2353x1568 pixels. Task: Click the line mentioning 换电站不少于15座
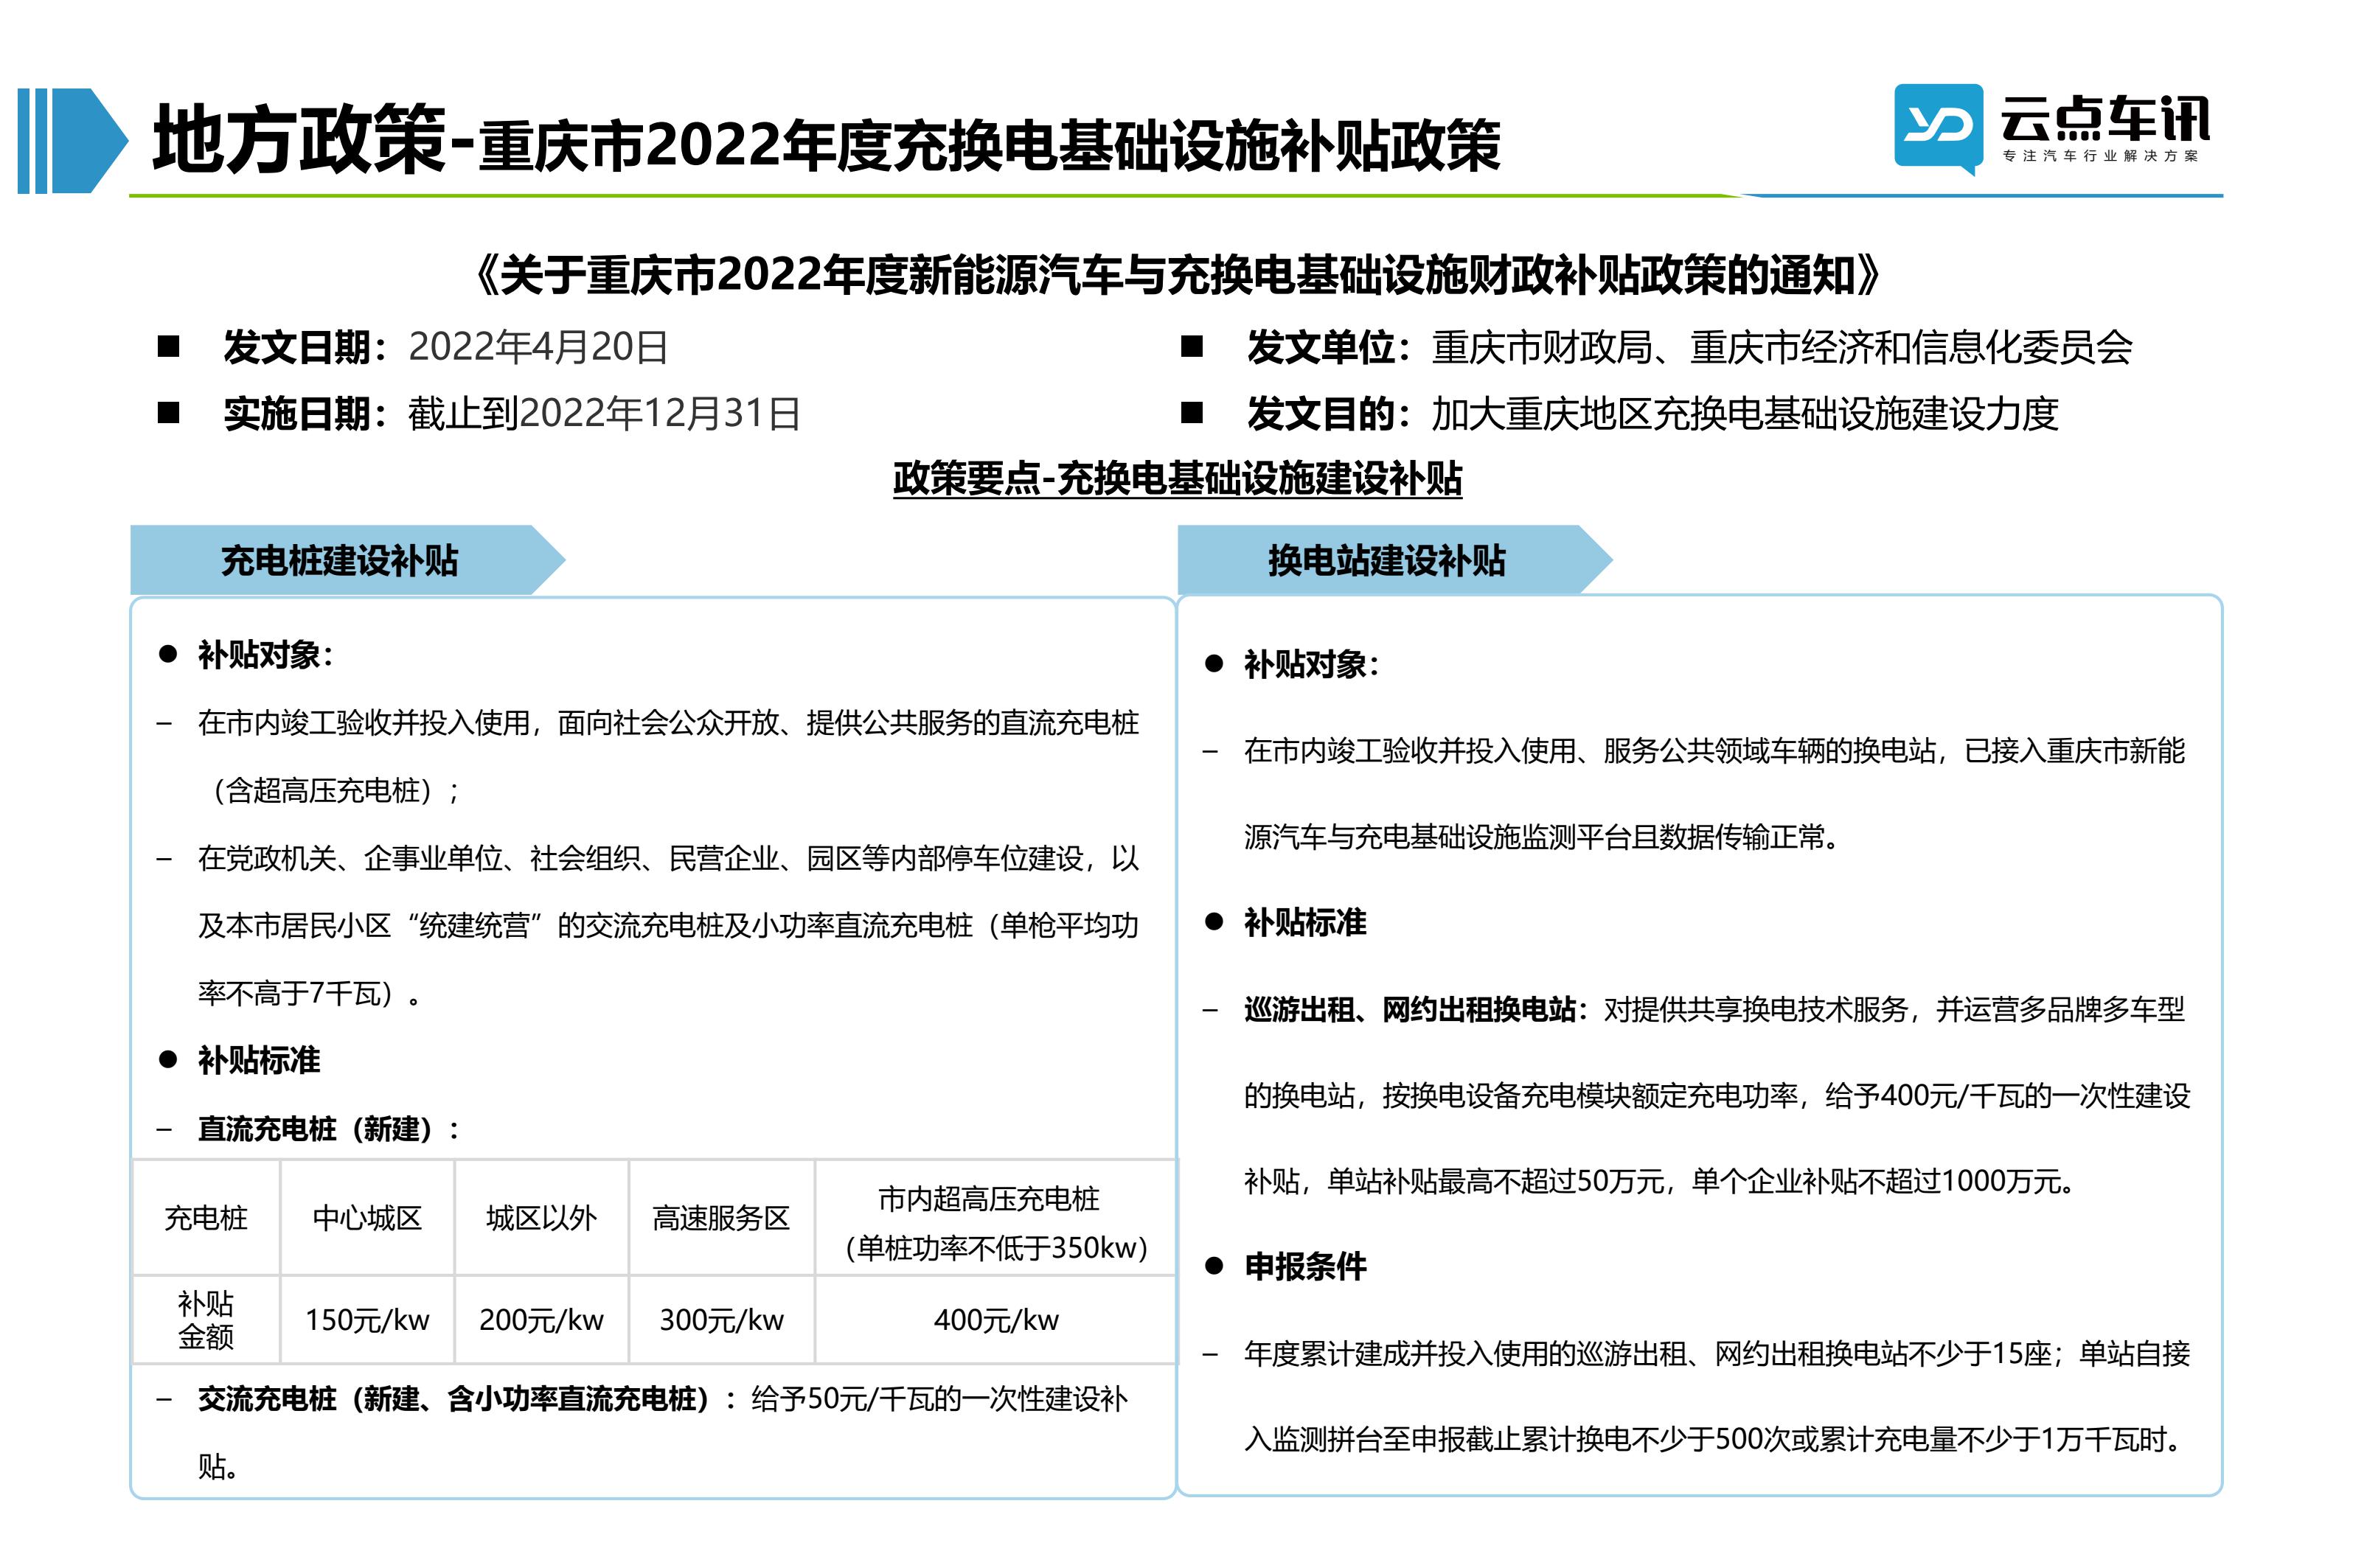pos(1717,1354)
